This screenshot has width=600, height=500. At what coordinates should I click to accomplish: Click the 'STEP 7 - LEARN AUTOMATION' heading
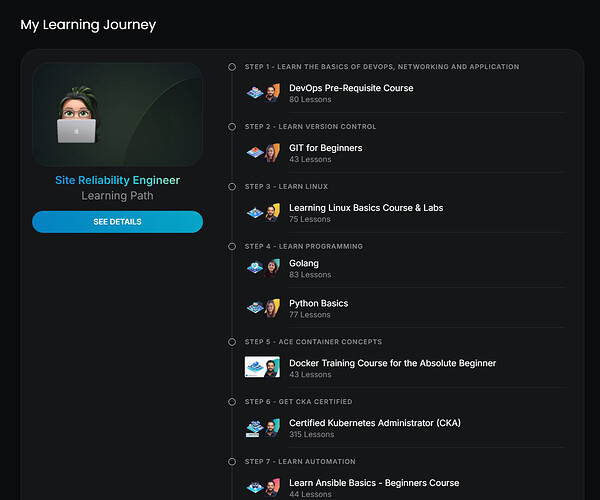[300, 462]
